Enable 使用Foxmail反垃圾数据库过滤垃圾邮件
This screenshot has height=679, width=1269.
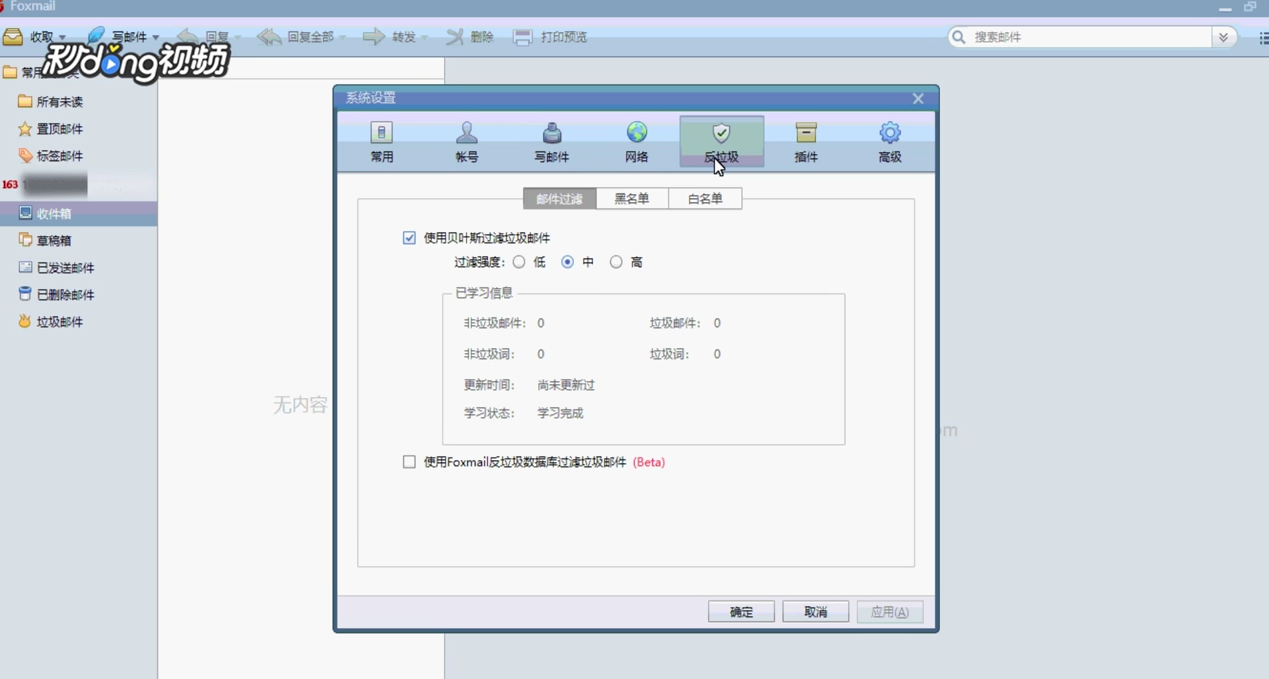click(x=409, y=461)
